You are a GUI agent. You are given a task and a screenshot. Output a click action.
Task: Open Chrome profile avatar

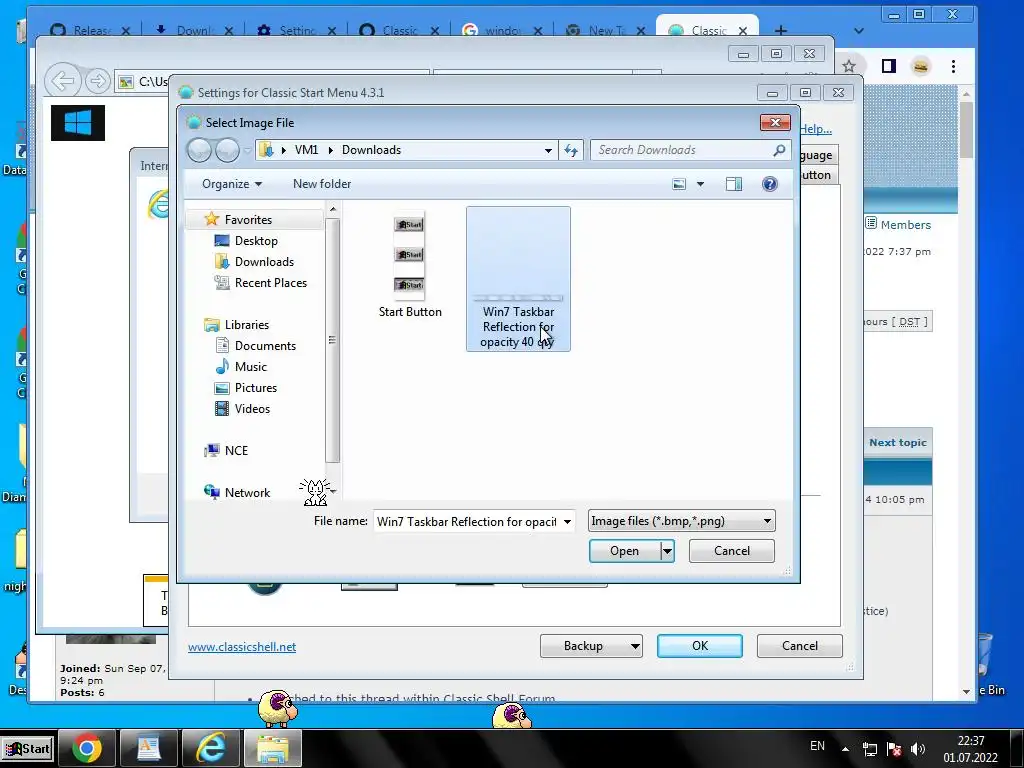pyautogui.click(x=921, y=66)
